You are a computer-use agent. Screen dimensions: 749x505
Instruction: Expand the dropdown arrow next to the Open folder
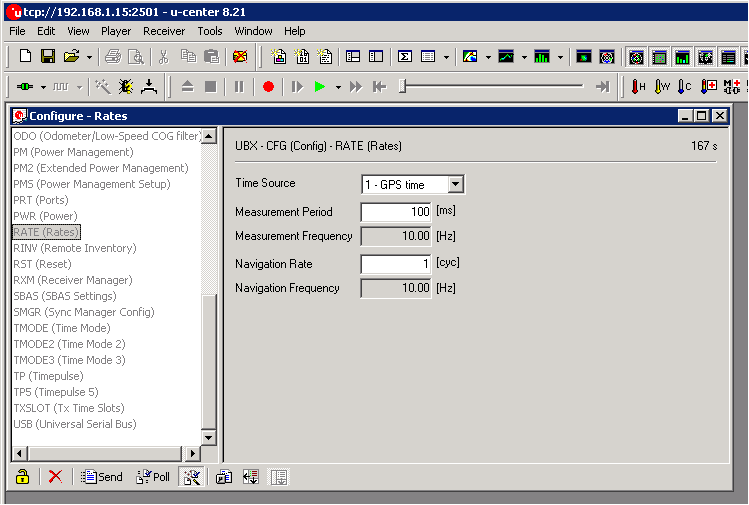[x=89, y=57]
